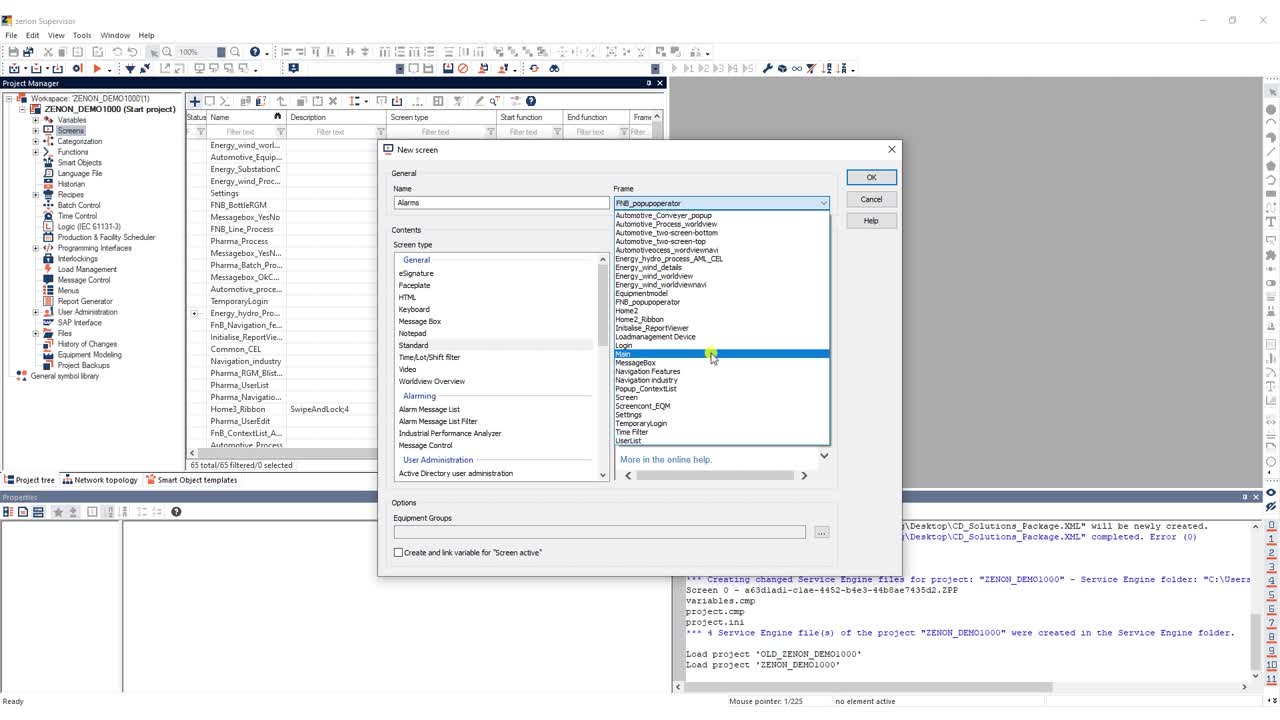Click the Name field containing 'Alarms'

coord(501,202)
